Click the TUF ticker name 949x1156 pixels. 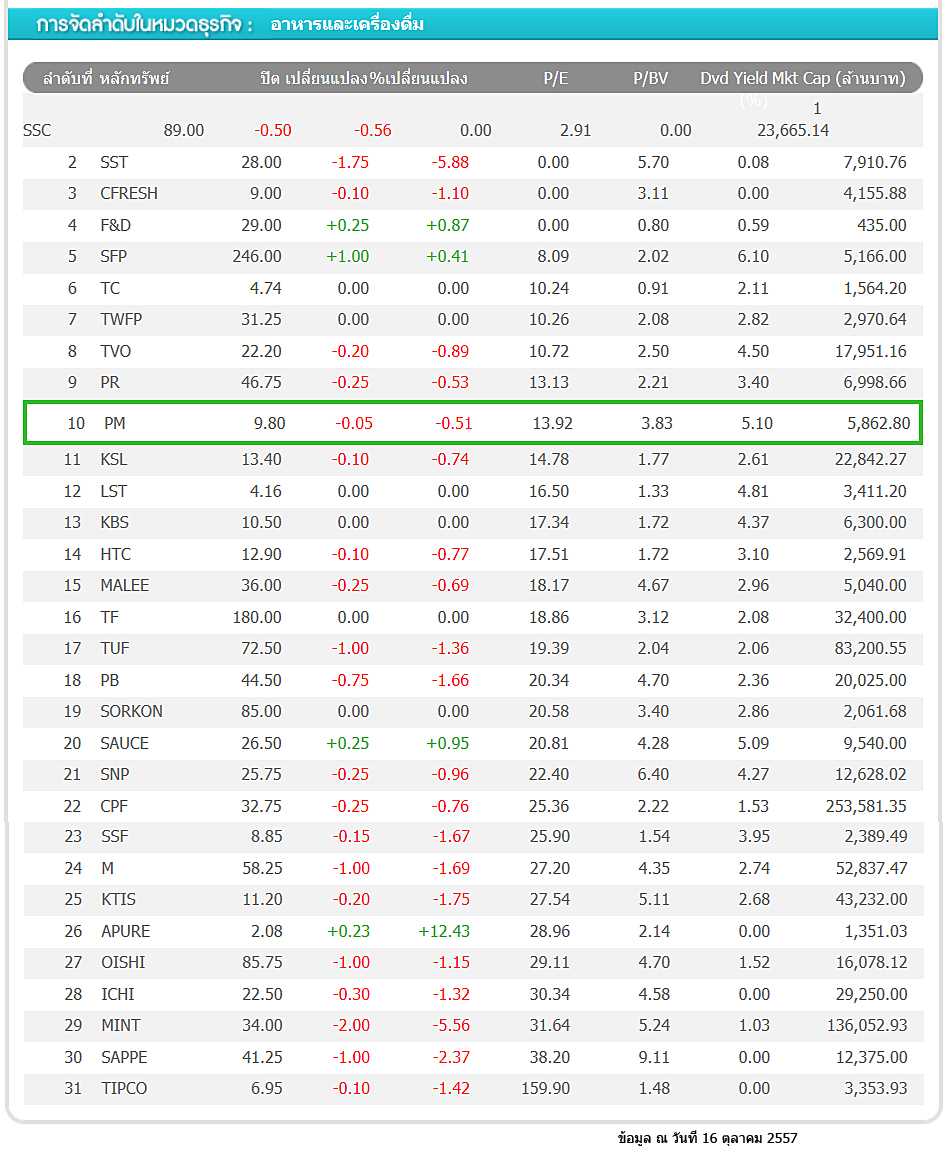coord(115,648)
